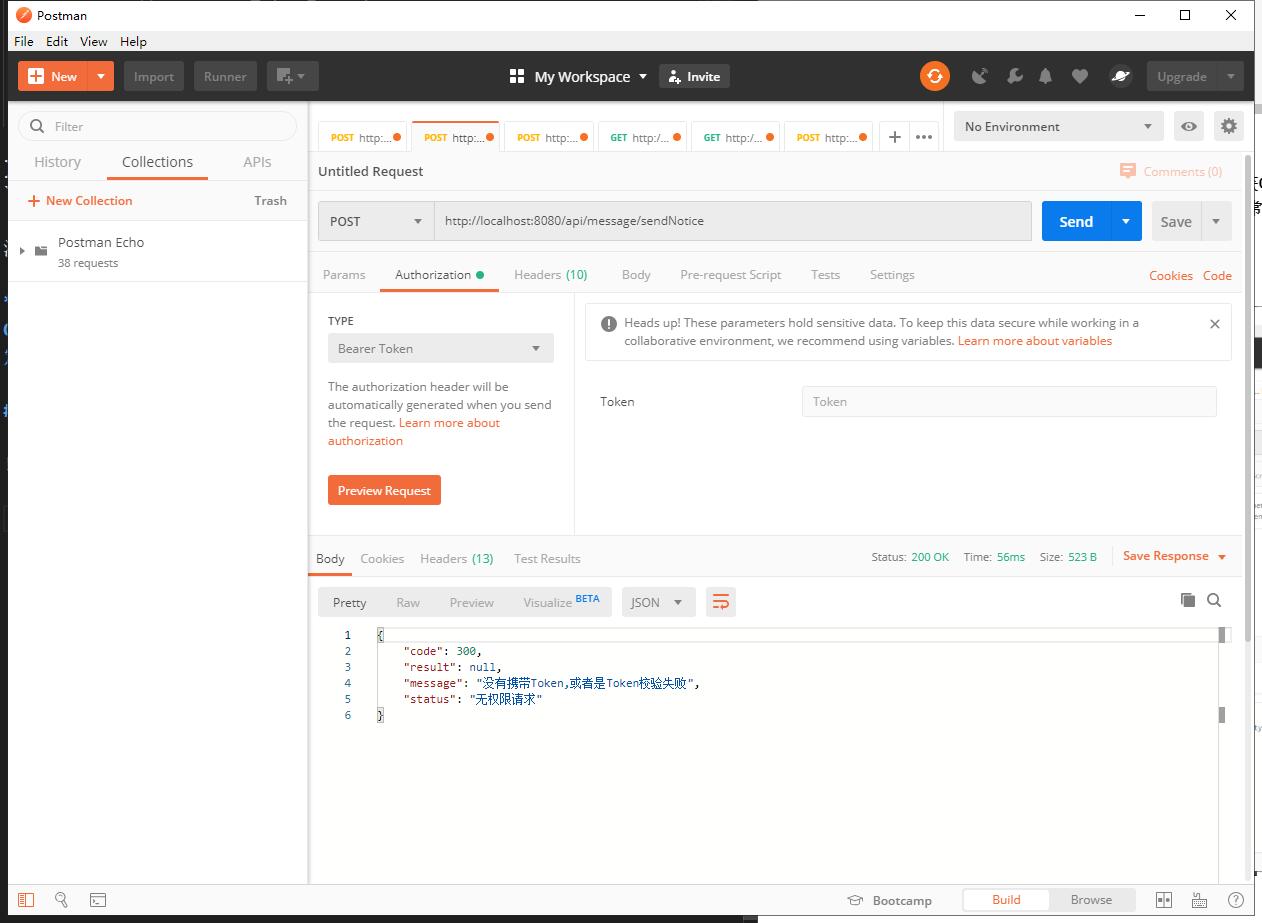The width and height of the screenshot is (1262, 923).
Task: Click the Import button
Action: [154, 76]
